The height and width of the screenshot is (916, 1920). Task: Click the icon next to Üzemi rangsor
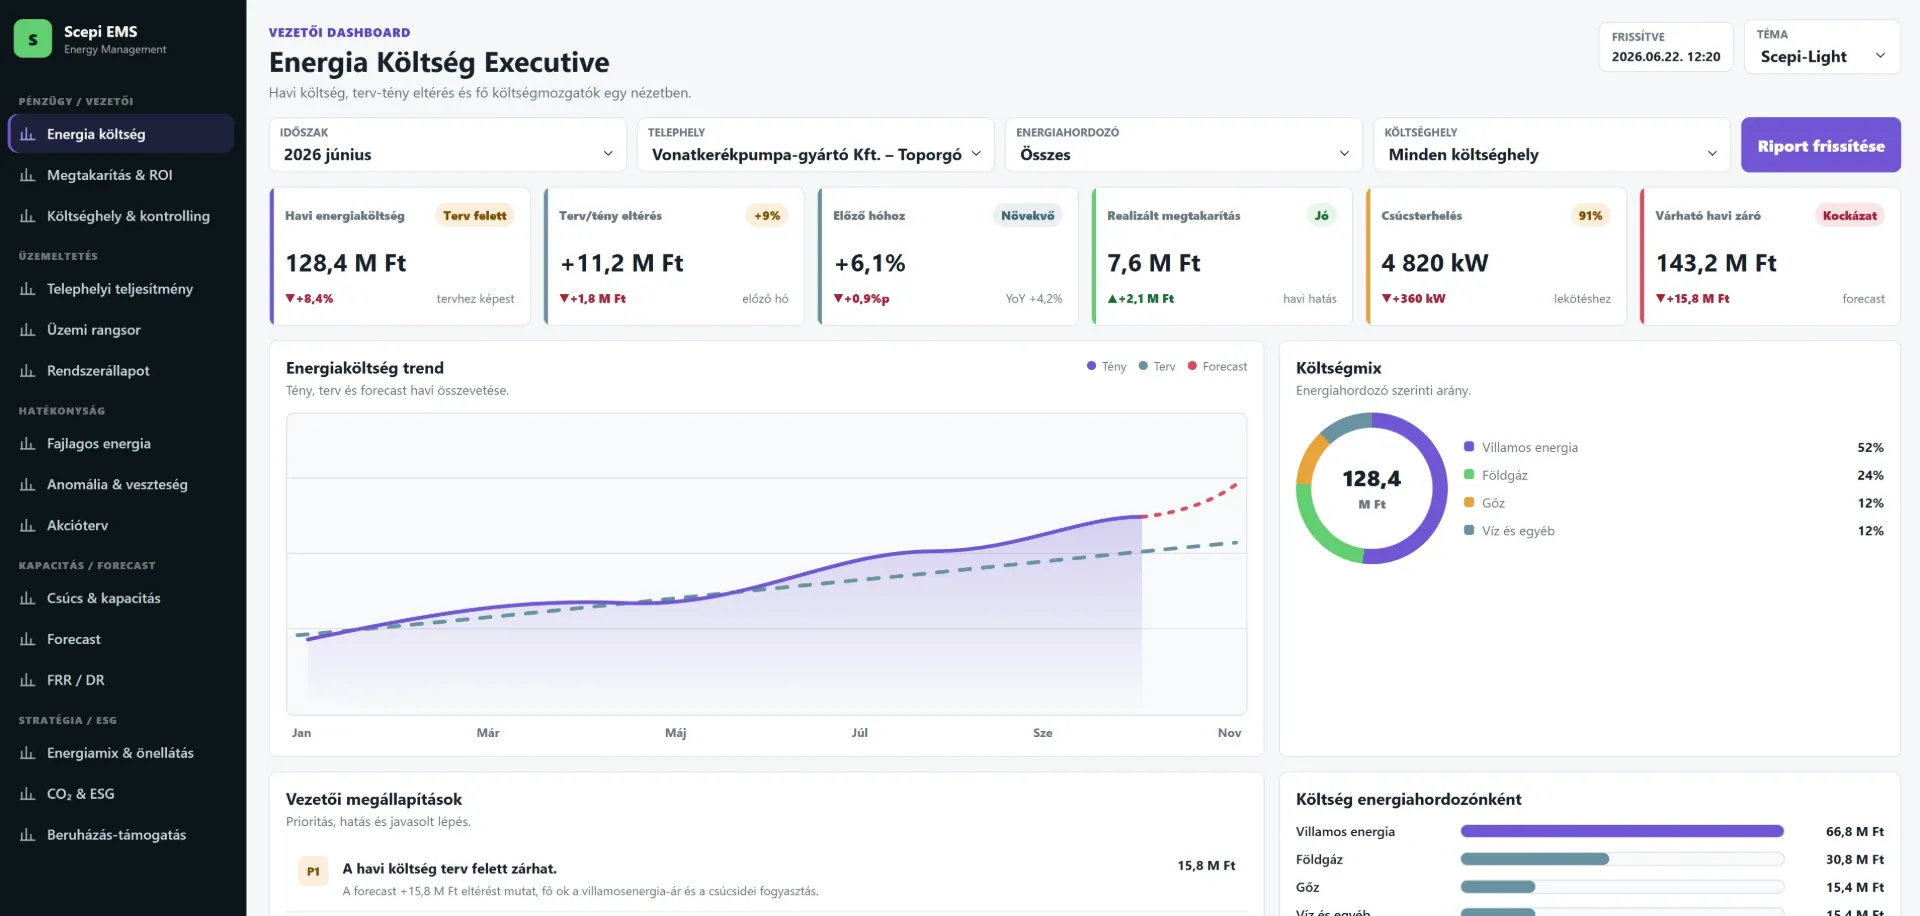[x=28, y=330]
